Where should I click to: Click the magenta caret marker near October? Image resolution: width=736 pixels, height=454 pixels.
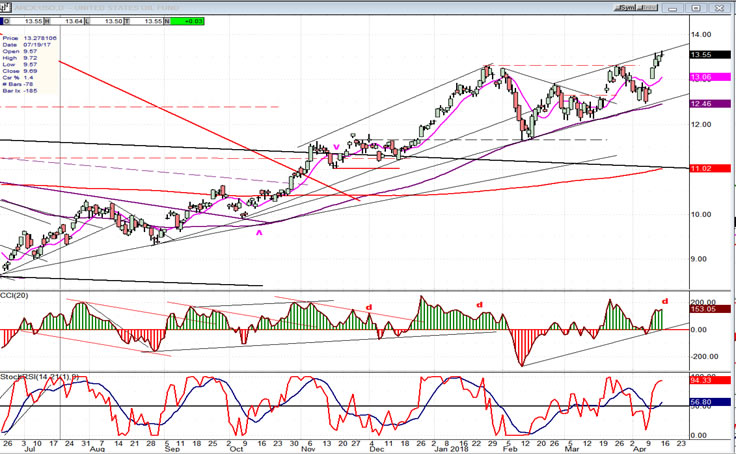point(259,231)
